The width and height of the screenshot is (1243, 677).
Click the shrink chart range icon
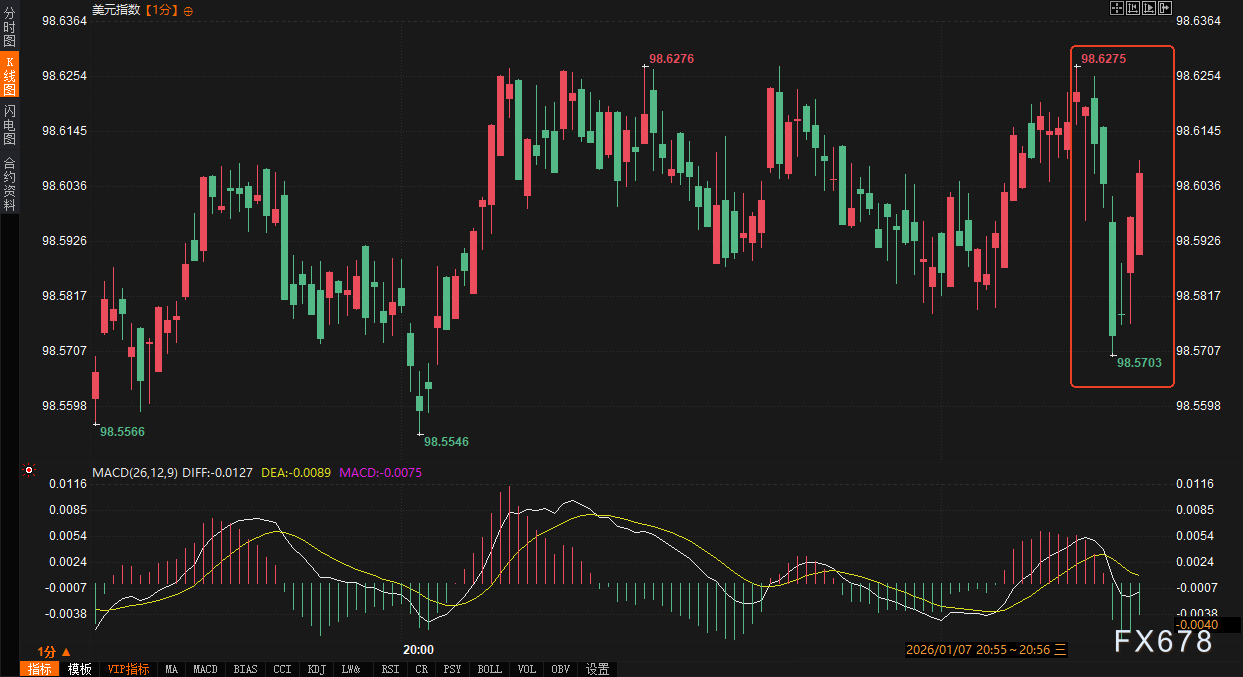[x=1133, y=8]
